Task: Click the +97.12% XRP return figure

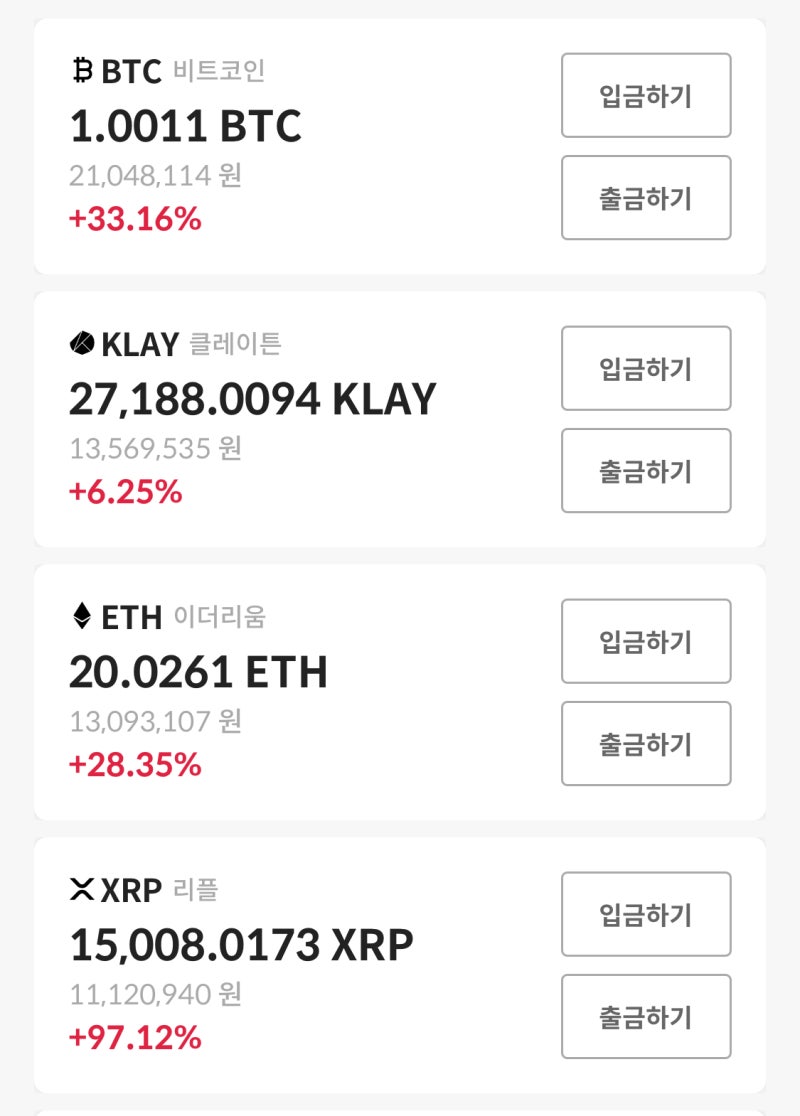Action: click(135, 1037)
